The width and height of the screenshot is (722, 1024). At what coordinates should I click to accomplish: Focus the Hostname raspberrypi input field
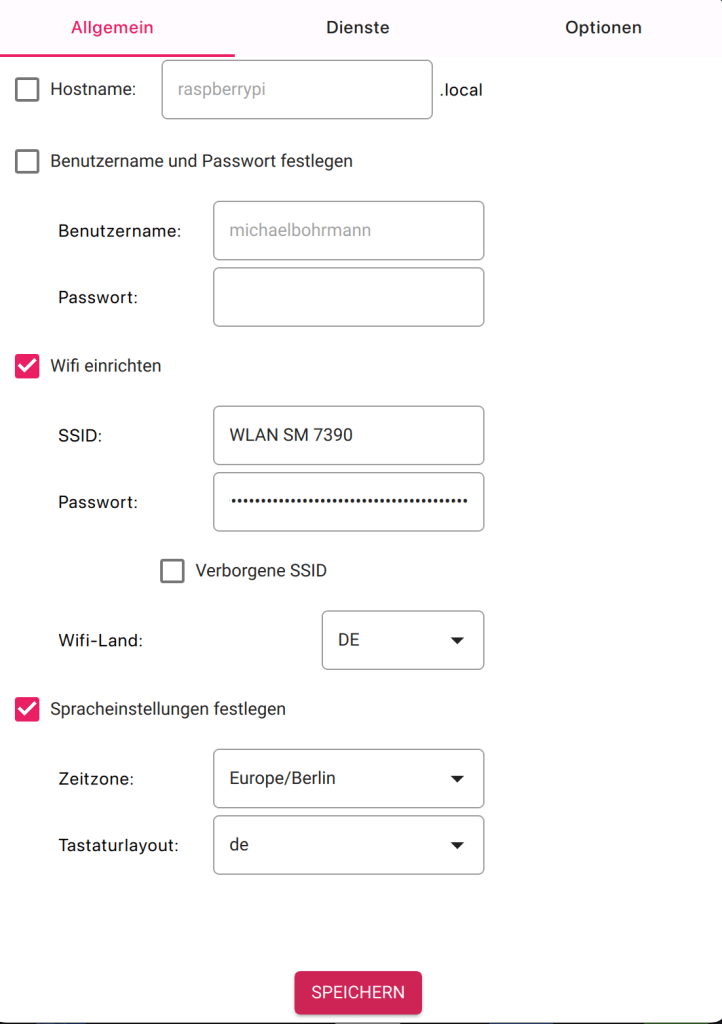click(297, 89)
